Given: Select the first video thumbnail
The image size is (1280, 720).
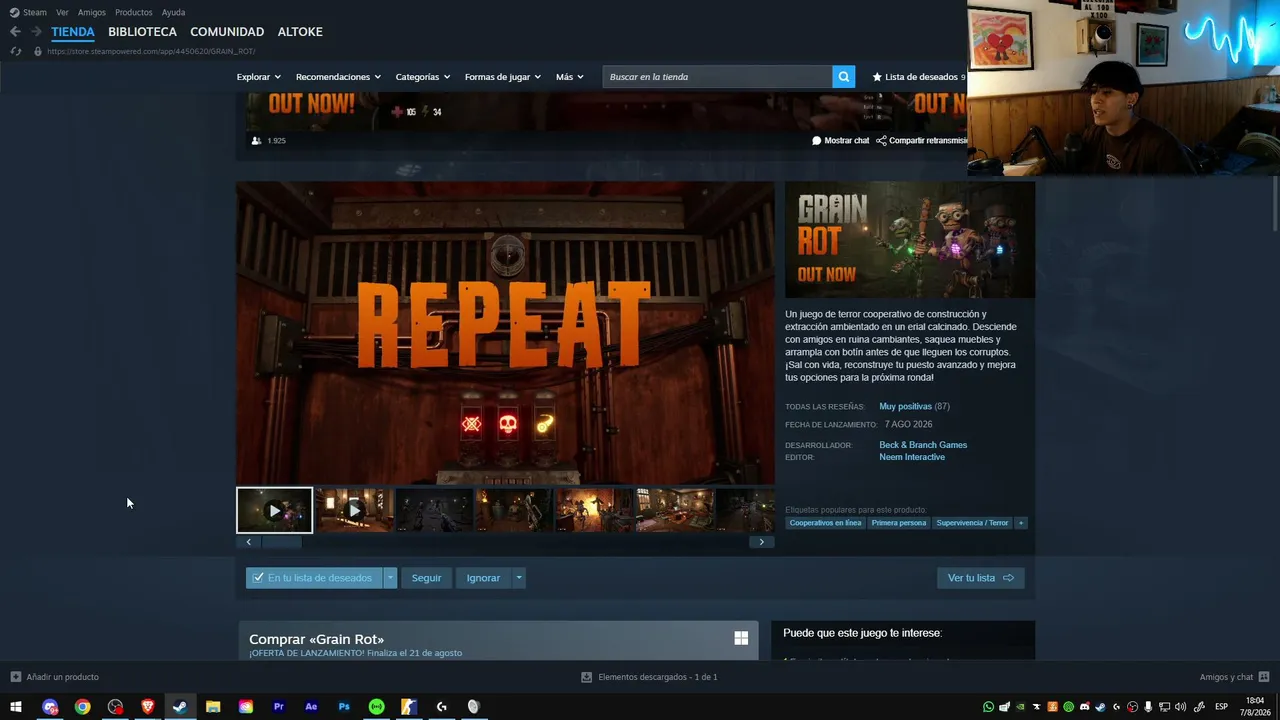Looking at the screenshot, I should coord(274,510).
